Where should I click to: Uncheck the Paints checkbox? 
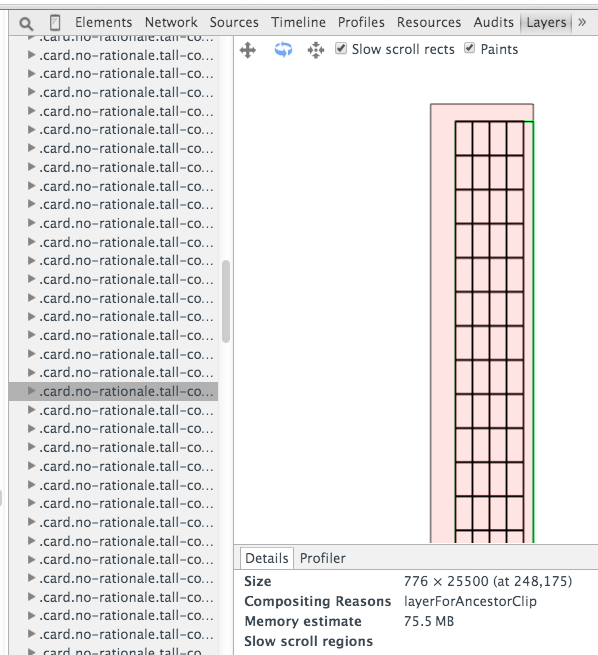tap(469, 48)
